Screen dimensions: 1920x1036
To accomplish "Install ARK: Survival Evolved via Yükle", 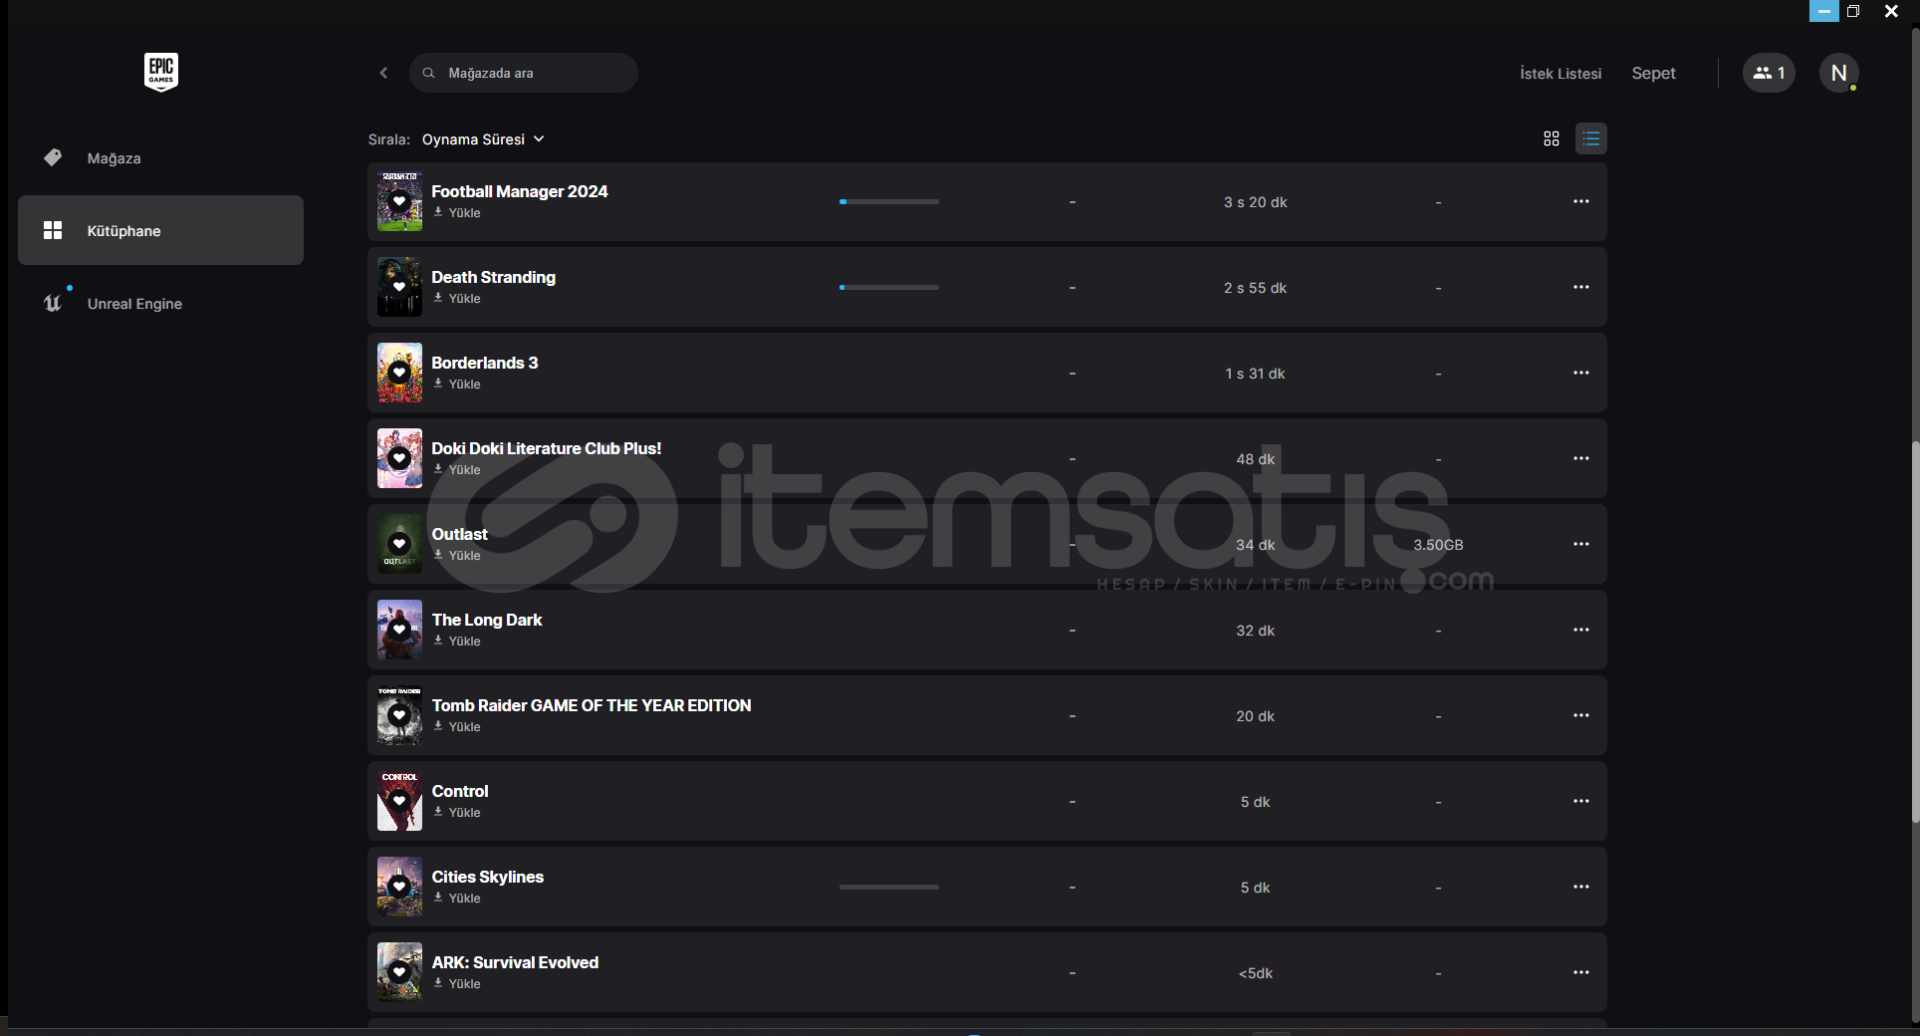I will point(457,984).
